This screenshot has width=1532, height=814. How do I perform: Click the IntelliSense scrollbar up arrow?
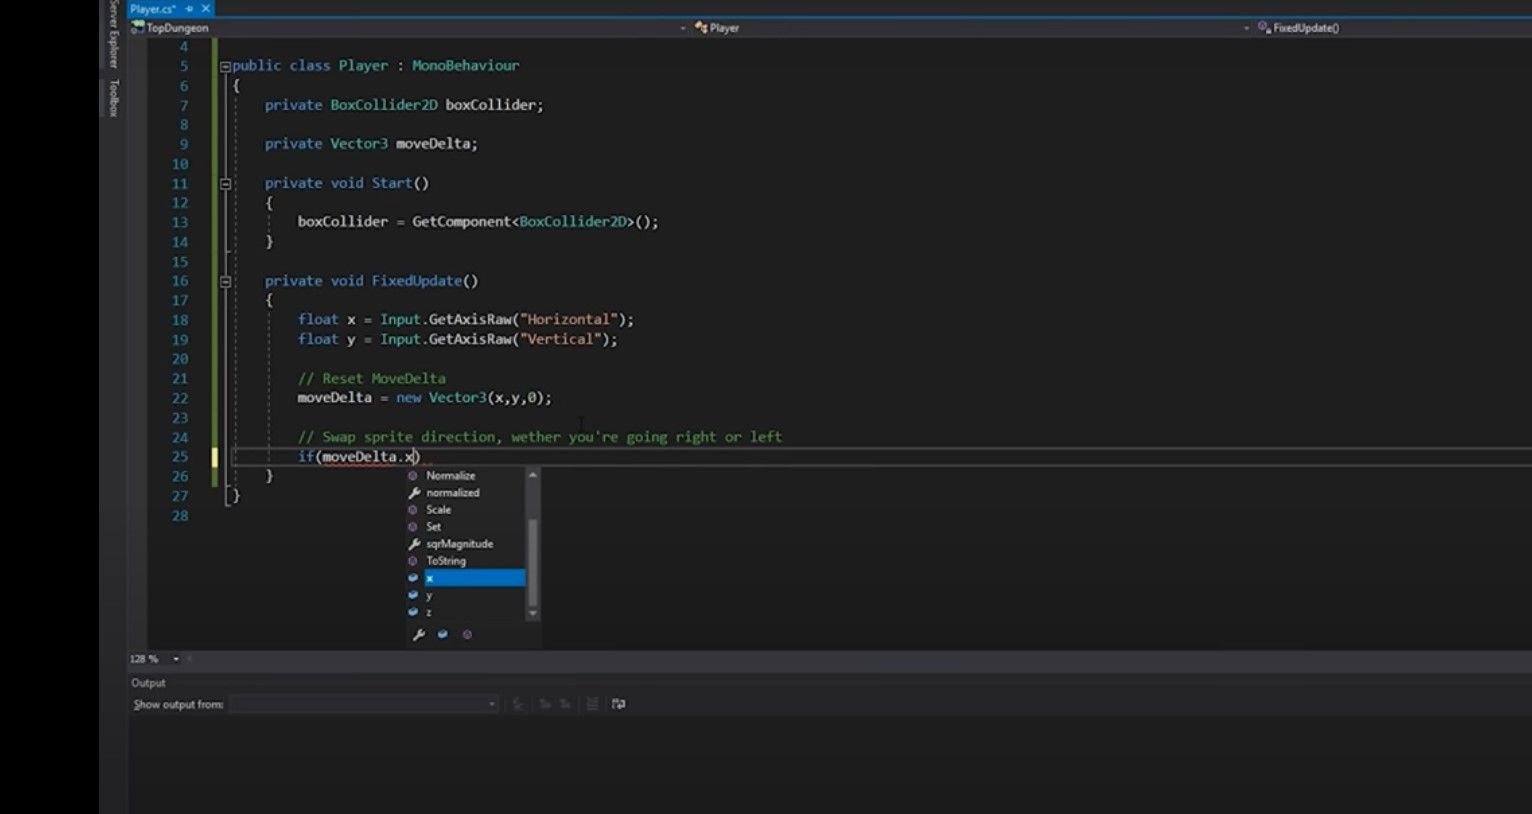pos(533,475)
